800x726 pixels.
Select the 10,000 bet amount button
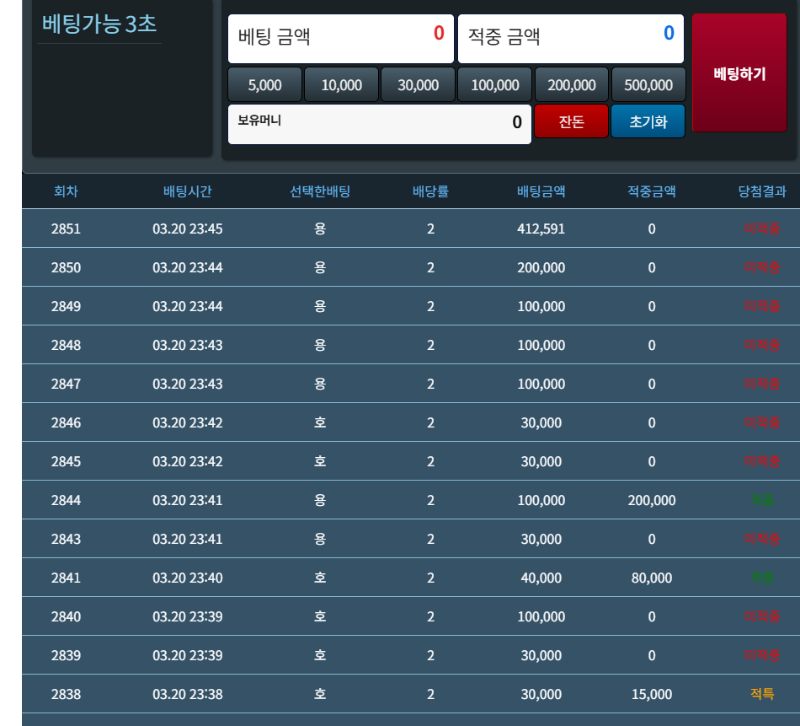341,85
